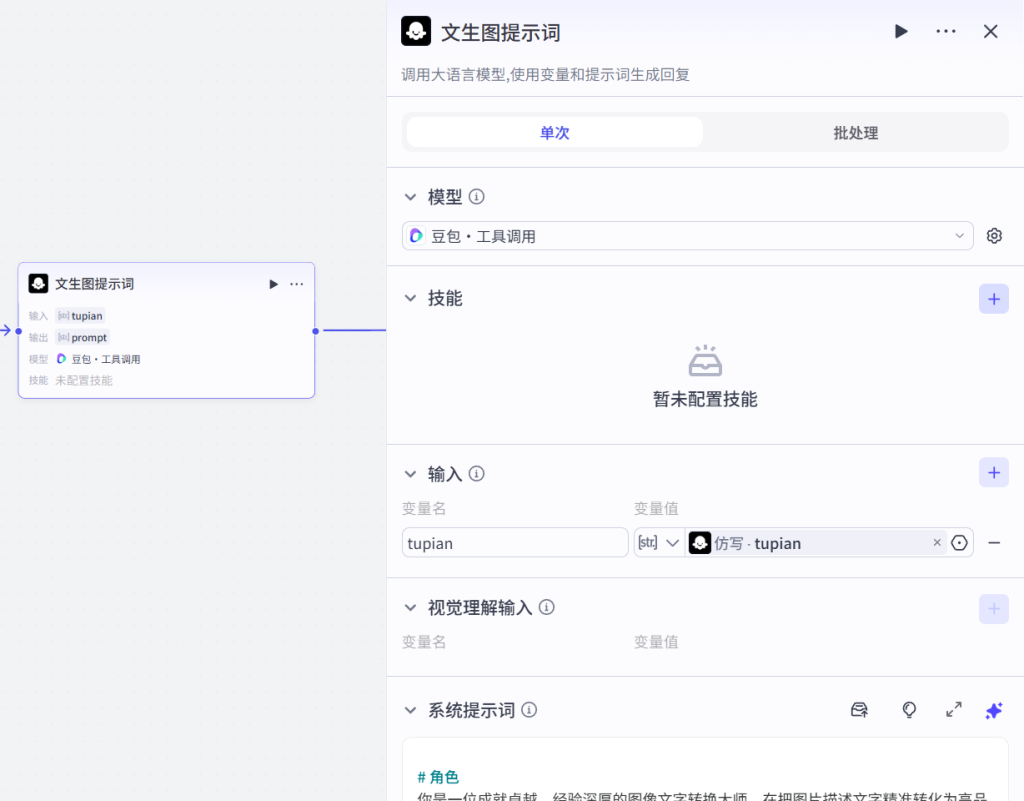1024x801 pixels.
Task: Expand the system prompt editor to fullscreen
Action: (x=954, y=710)
